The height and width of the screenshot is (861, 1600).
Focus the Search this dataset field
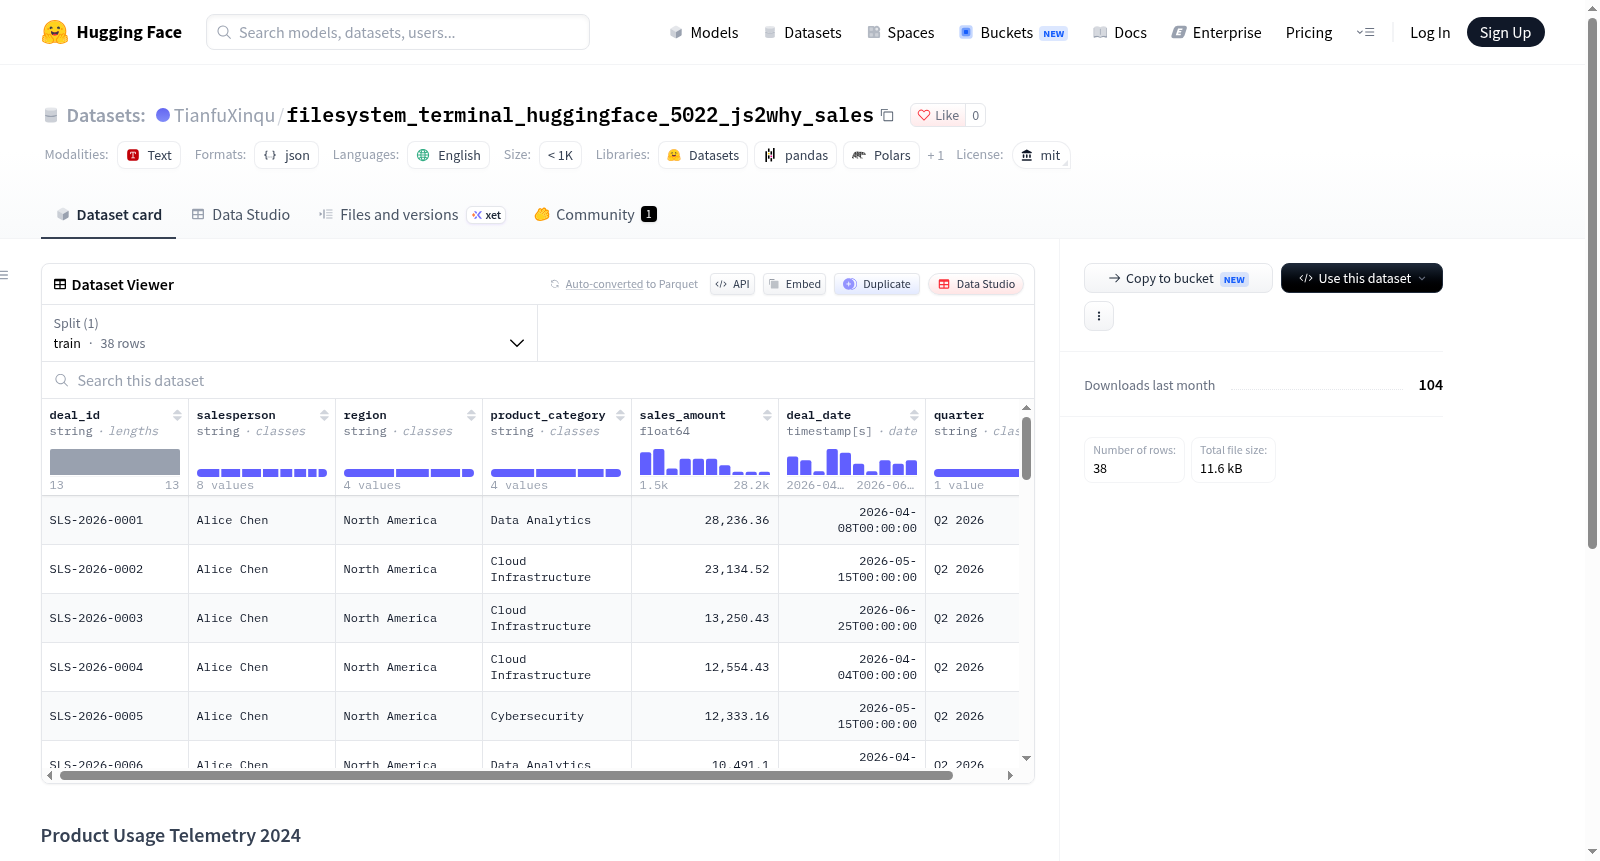click(x=538, y=380)
